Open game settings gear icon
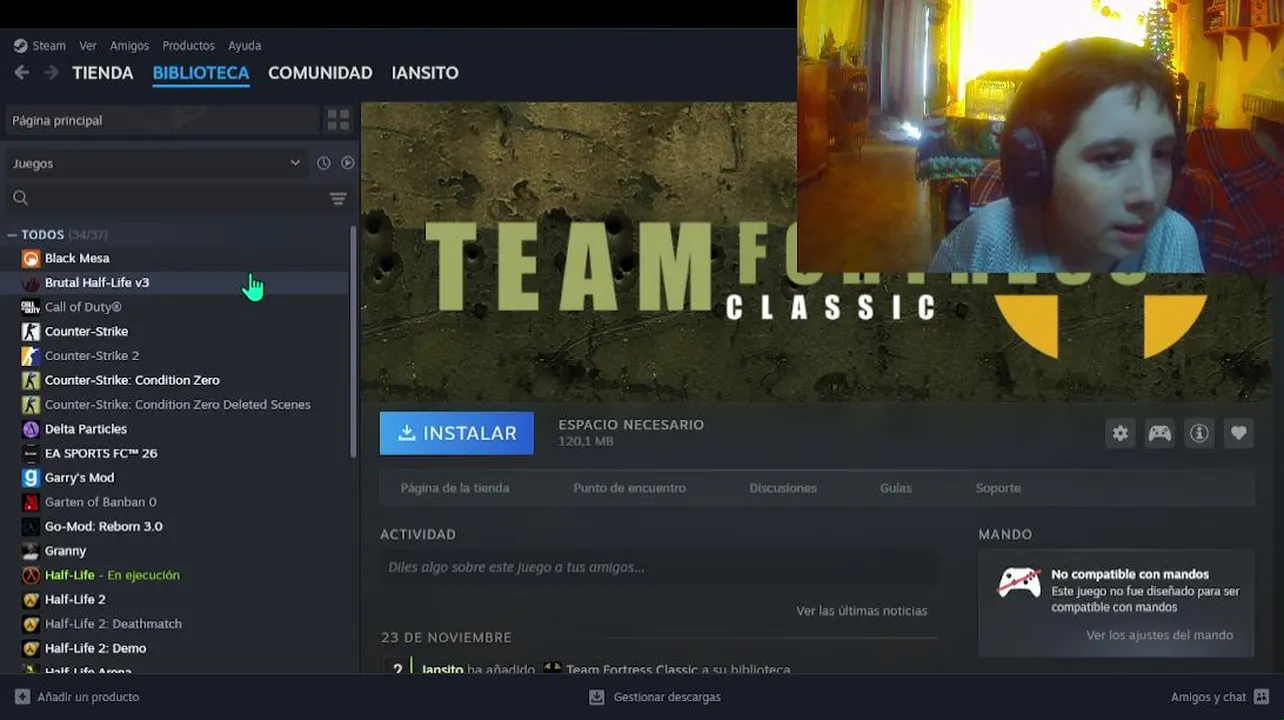 1120,433
